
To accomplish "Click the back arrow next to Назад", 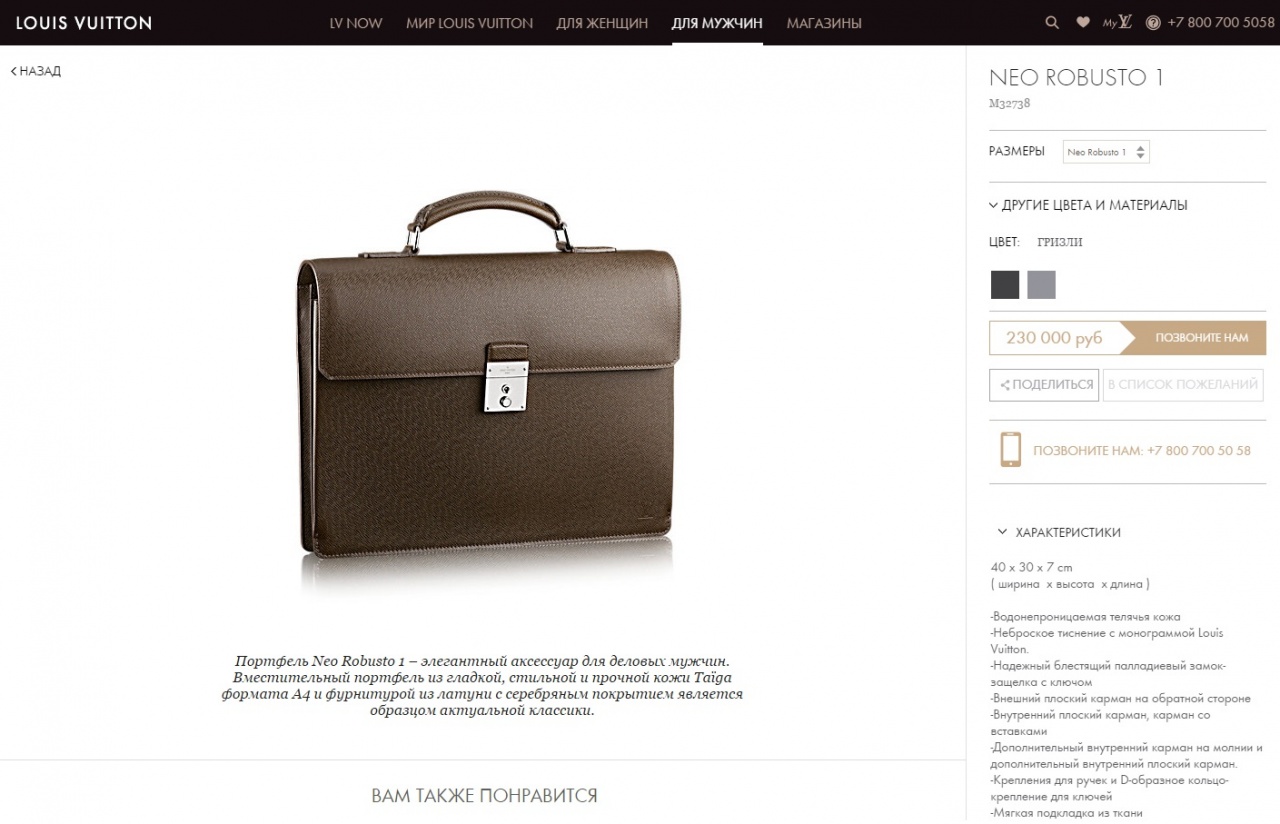I will click(x=14, y=71).
